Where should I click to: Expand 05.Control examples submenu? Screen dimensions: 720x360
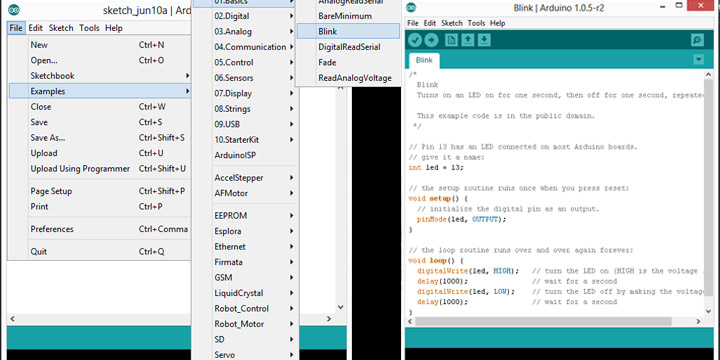252,62
